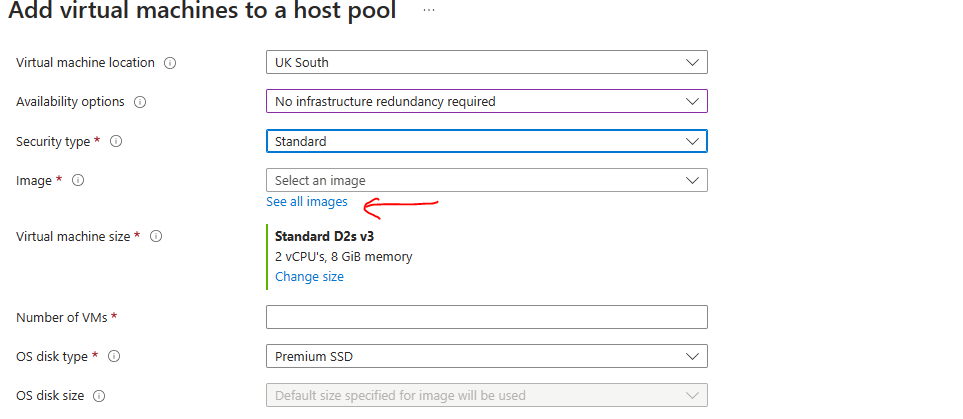The height and width of the screenshot is (419, 963).
Task: Click the info icon next to Image
Action: click(78, 181)
